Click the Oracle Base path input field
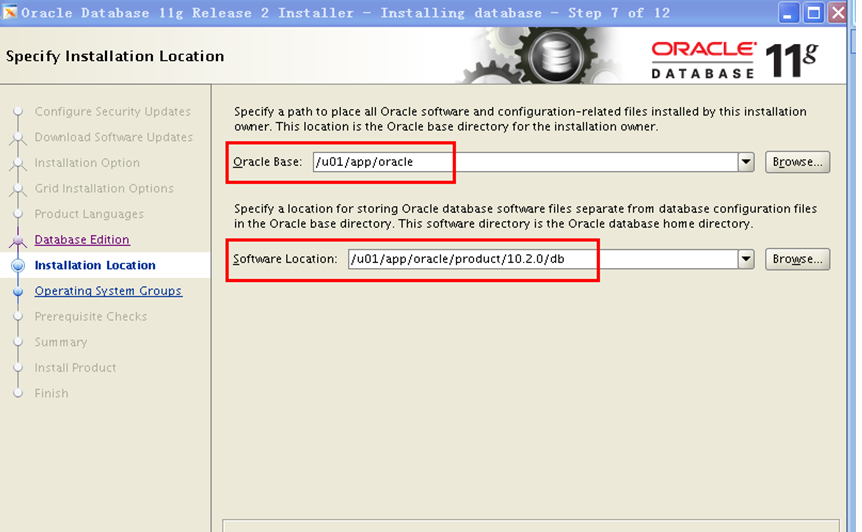 click(526, 162)
